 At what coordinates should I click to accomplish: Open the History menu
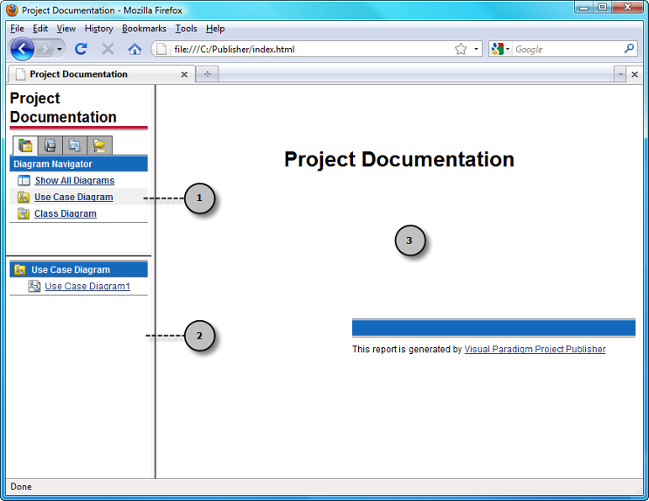point(99,29)
